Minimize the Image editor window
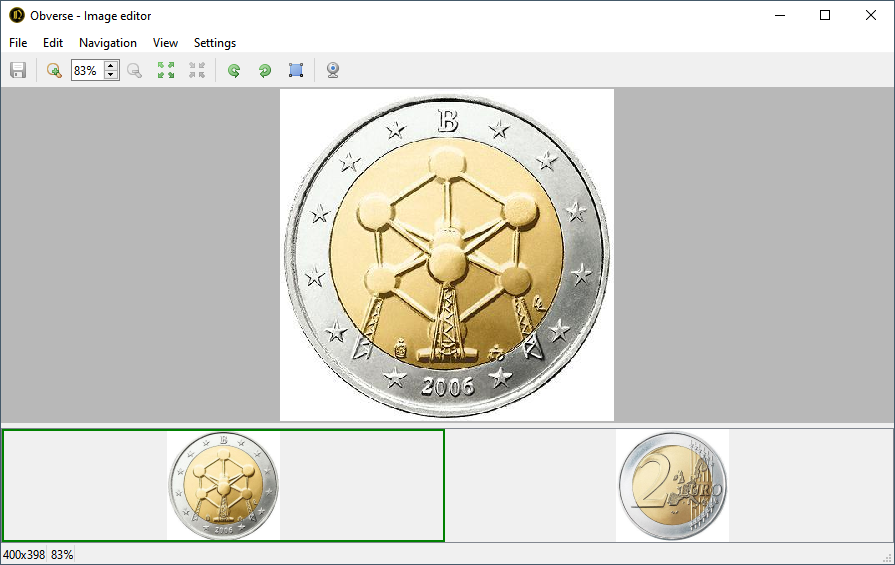Viewport: 895px width, 565px height. pyautogui.click(x=780, y=15)
